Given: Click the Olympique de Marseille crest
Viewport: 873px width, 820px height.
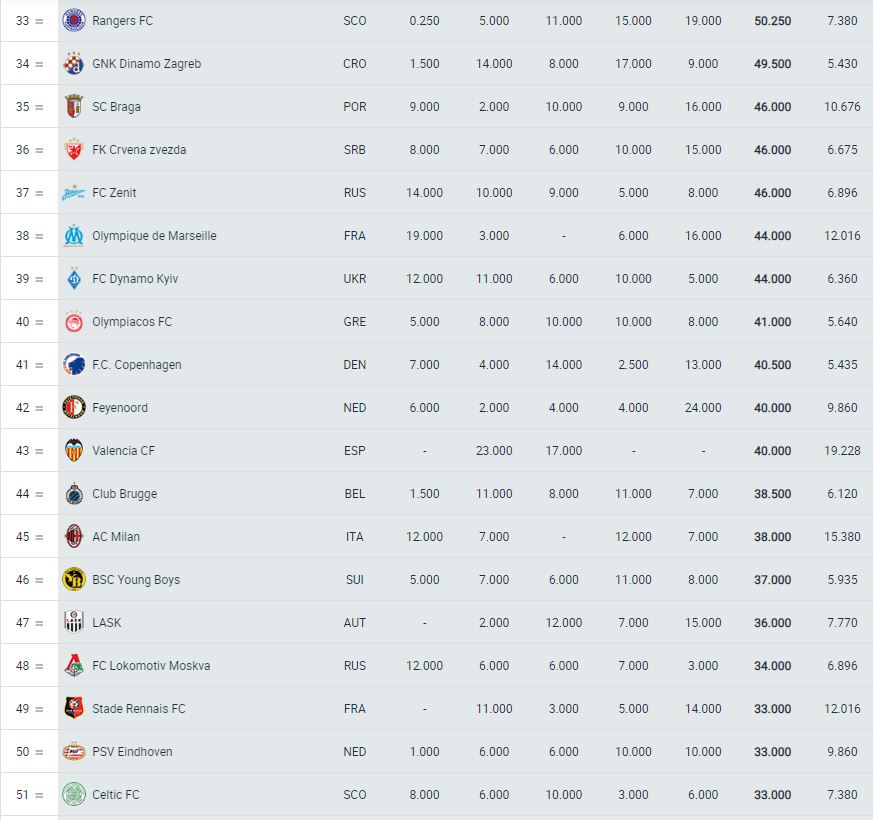Looking at the screenshot, I should pyautogui.click(x=73, y=235).
